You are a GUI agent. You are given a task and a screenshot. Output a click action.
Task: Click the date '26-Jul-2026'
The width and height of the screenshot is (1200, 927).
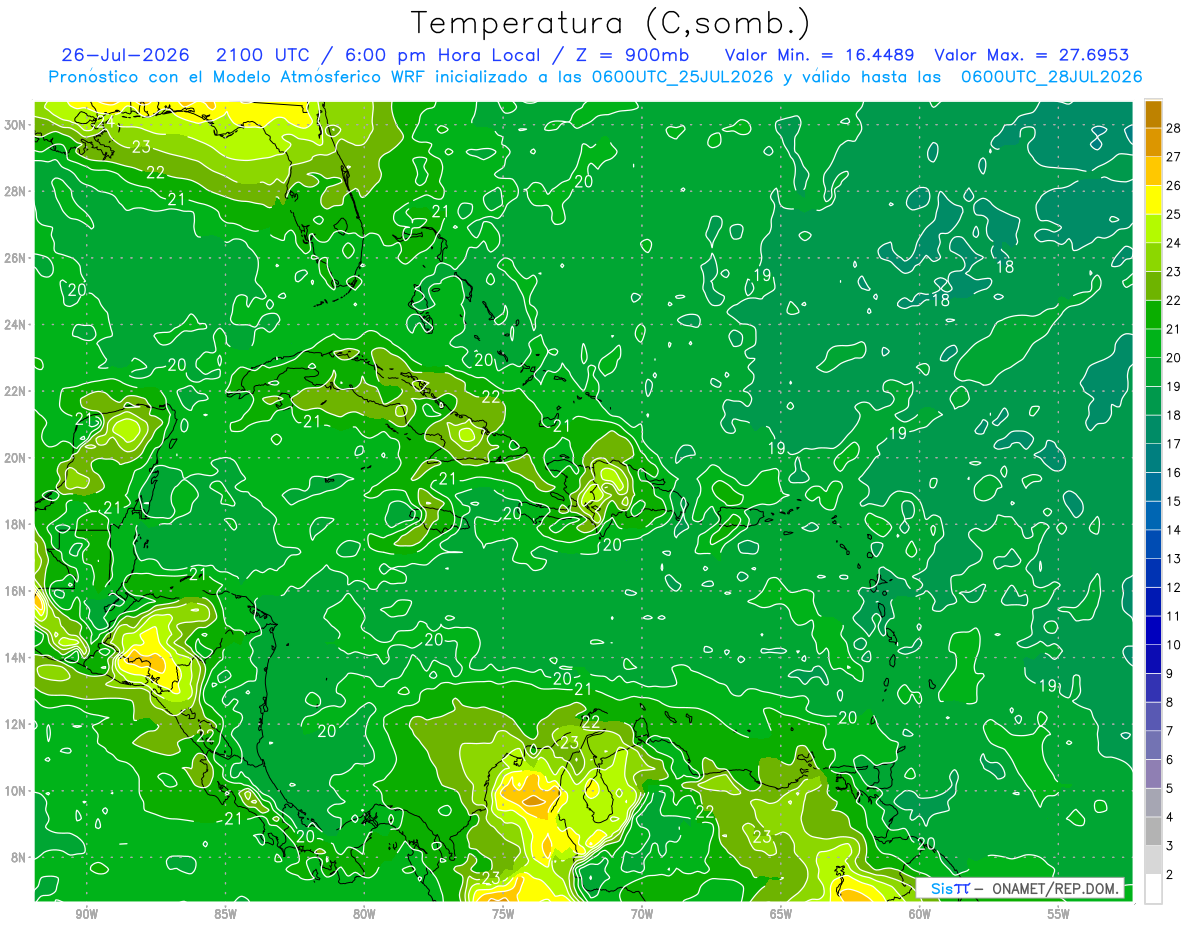124,55
